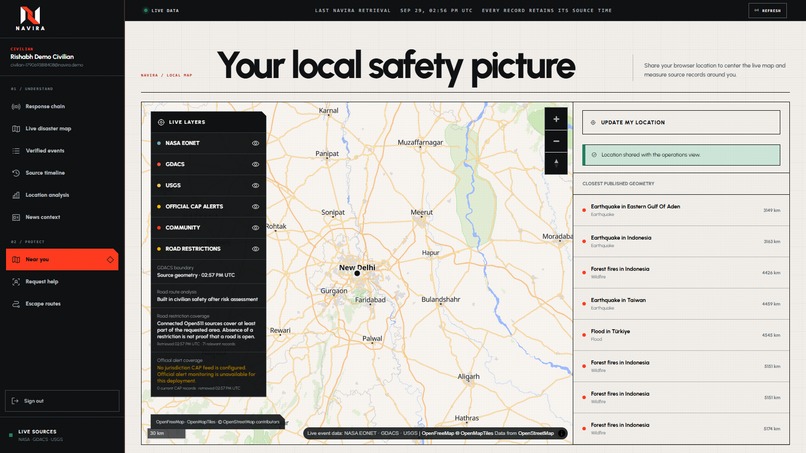Open News context
Viewport: 806px width, 453px height.
click(62, 217)
